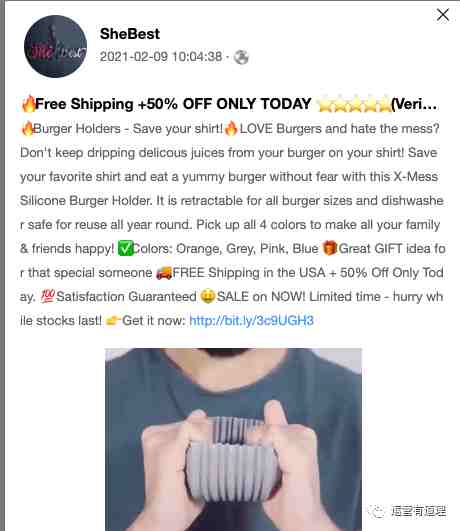
Task: Click the money-face emoji before SALE
Action: [208, 296]
